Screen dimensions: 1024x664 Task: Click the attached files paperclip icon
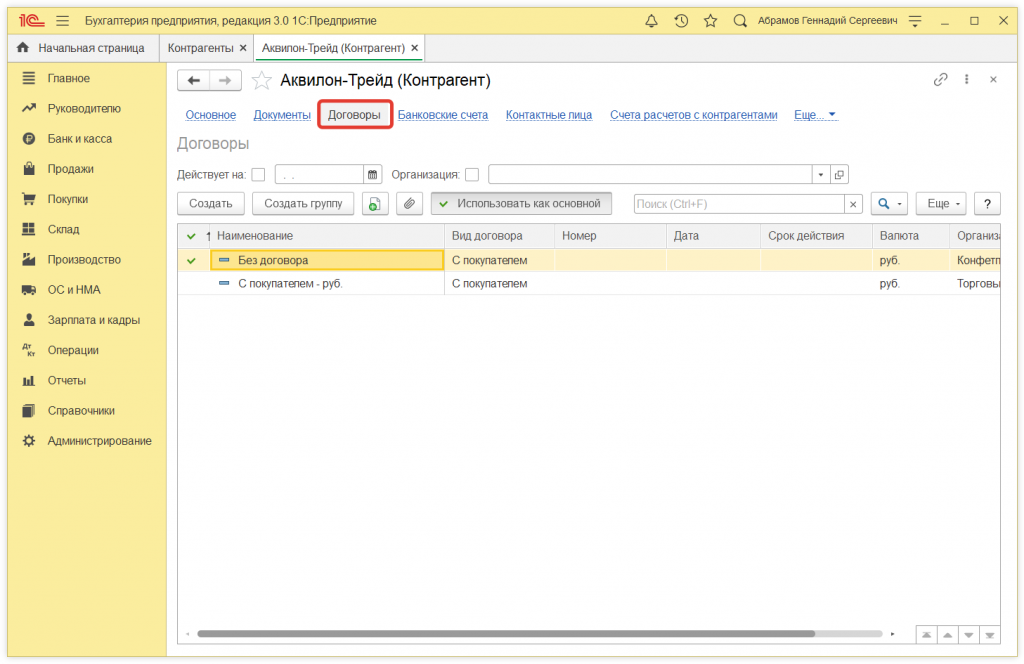(x=409, y=204)
